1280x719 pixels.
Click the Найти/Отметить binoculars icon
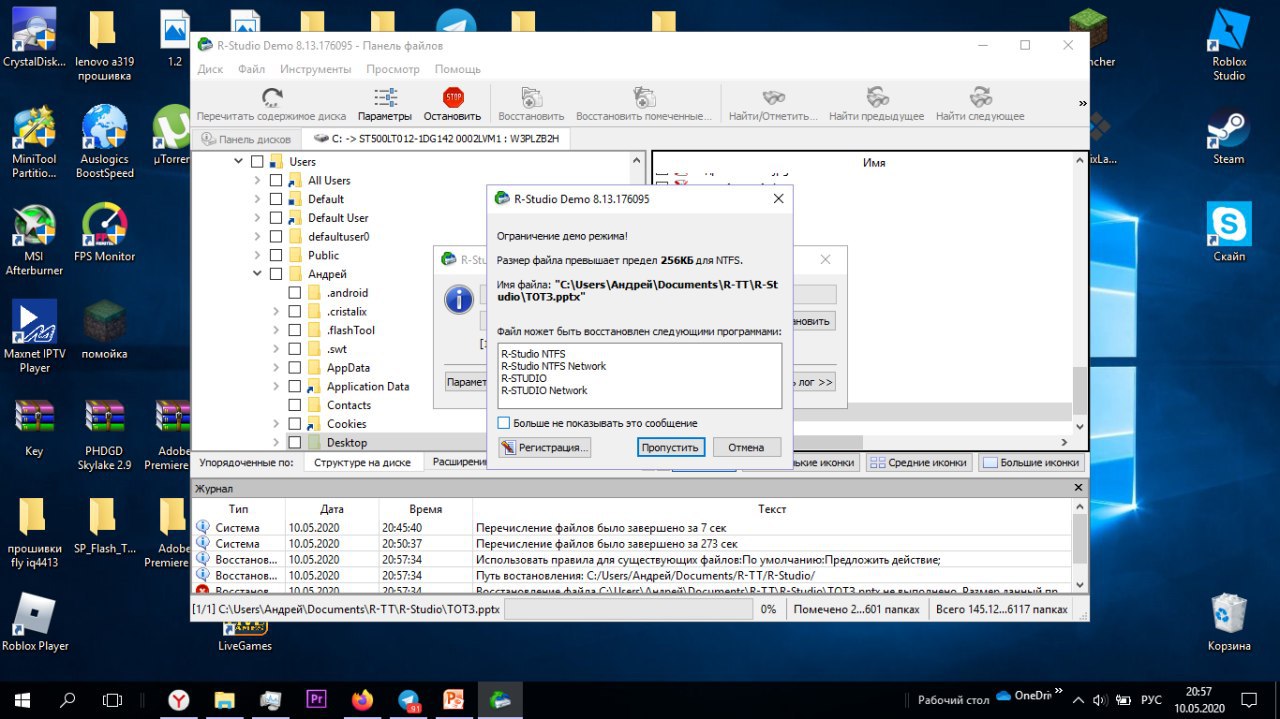pos(773,97)
